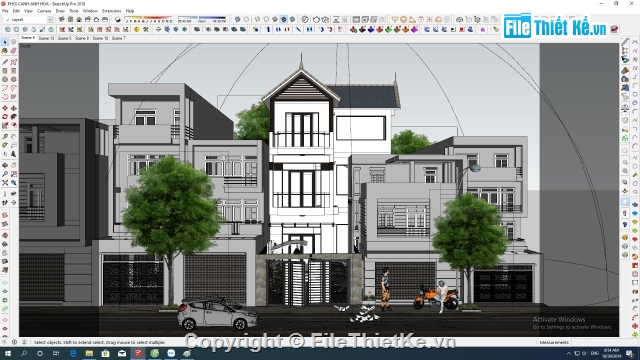Pick the Scale tool
Screen dimensions: 640x360
[x=5, y=125]
